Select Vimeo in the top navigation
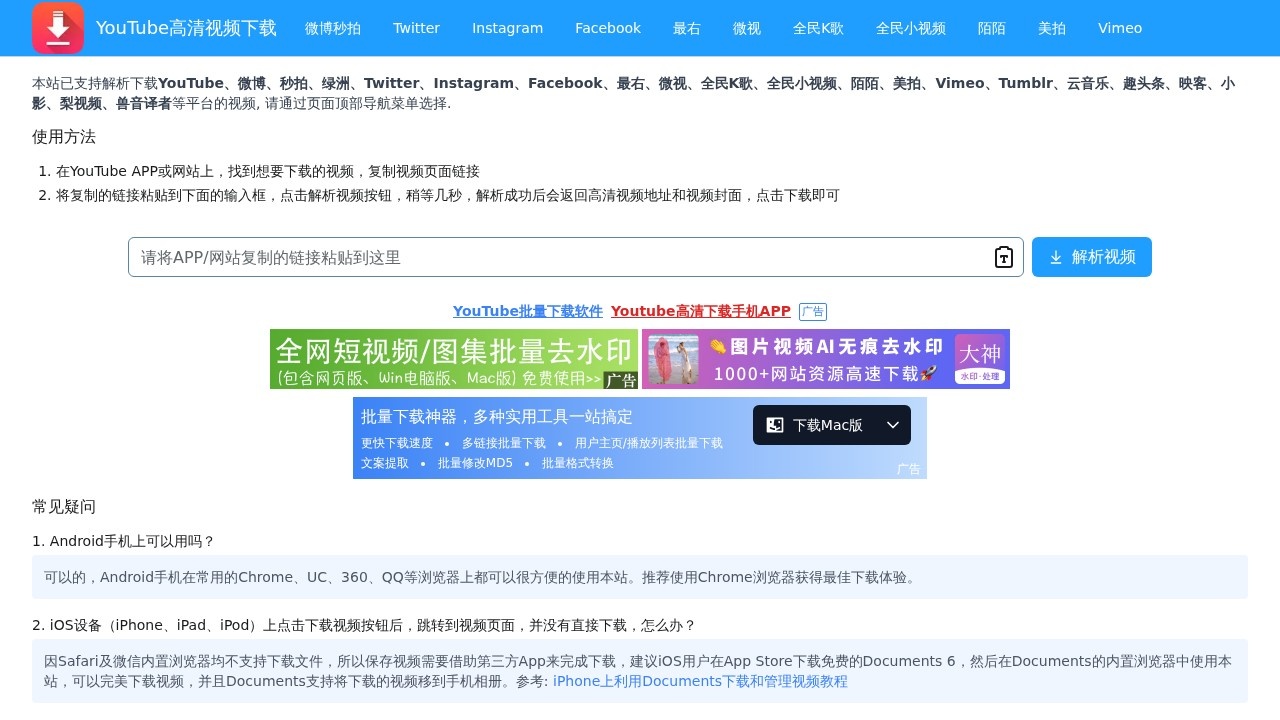 (1119, 28)
